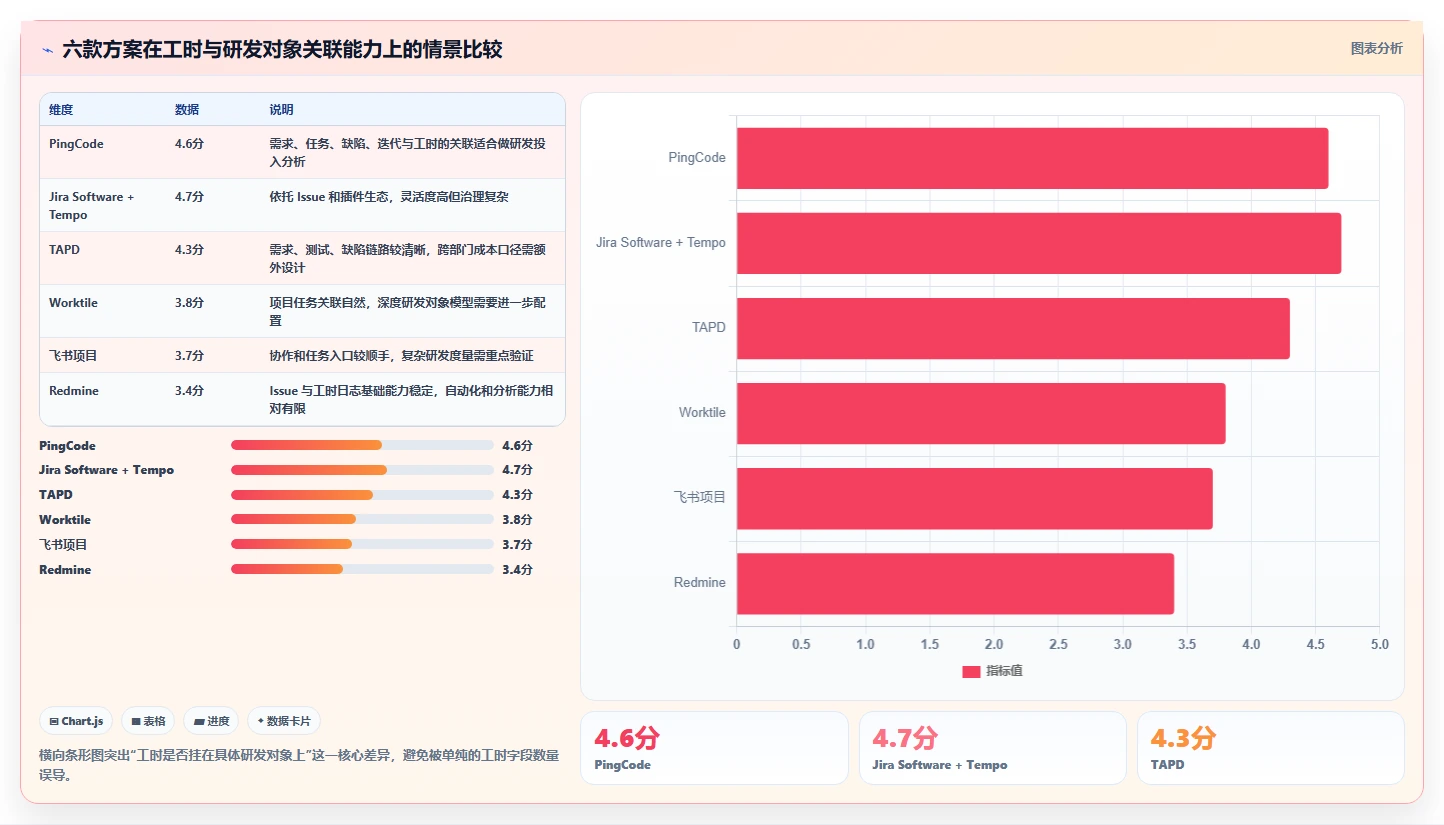Open the 4.7分 Jira Software + Tempo card
Screen dimensions: 1444x825
pyautogui.click(x=992, y=748)
